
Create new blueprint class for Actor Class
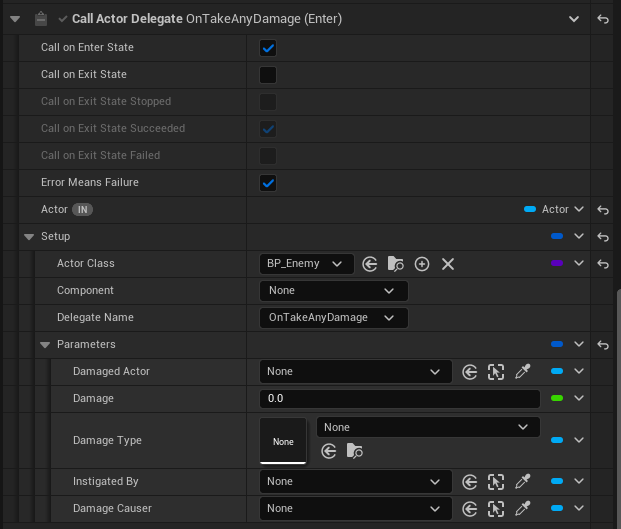pyautogui.click(x=422, y=264)
